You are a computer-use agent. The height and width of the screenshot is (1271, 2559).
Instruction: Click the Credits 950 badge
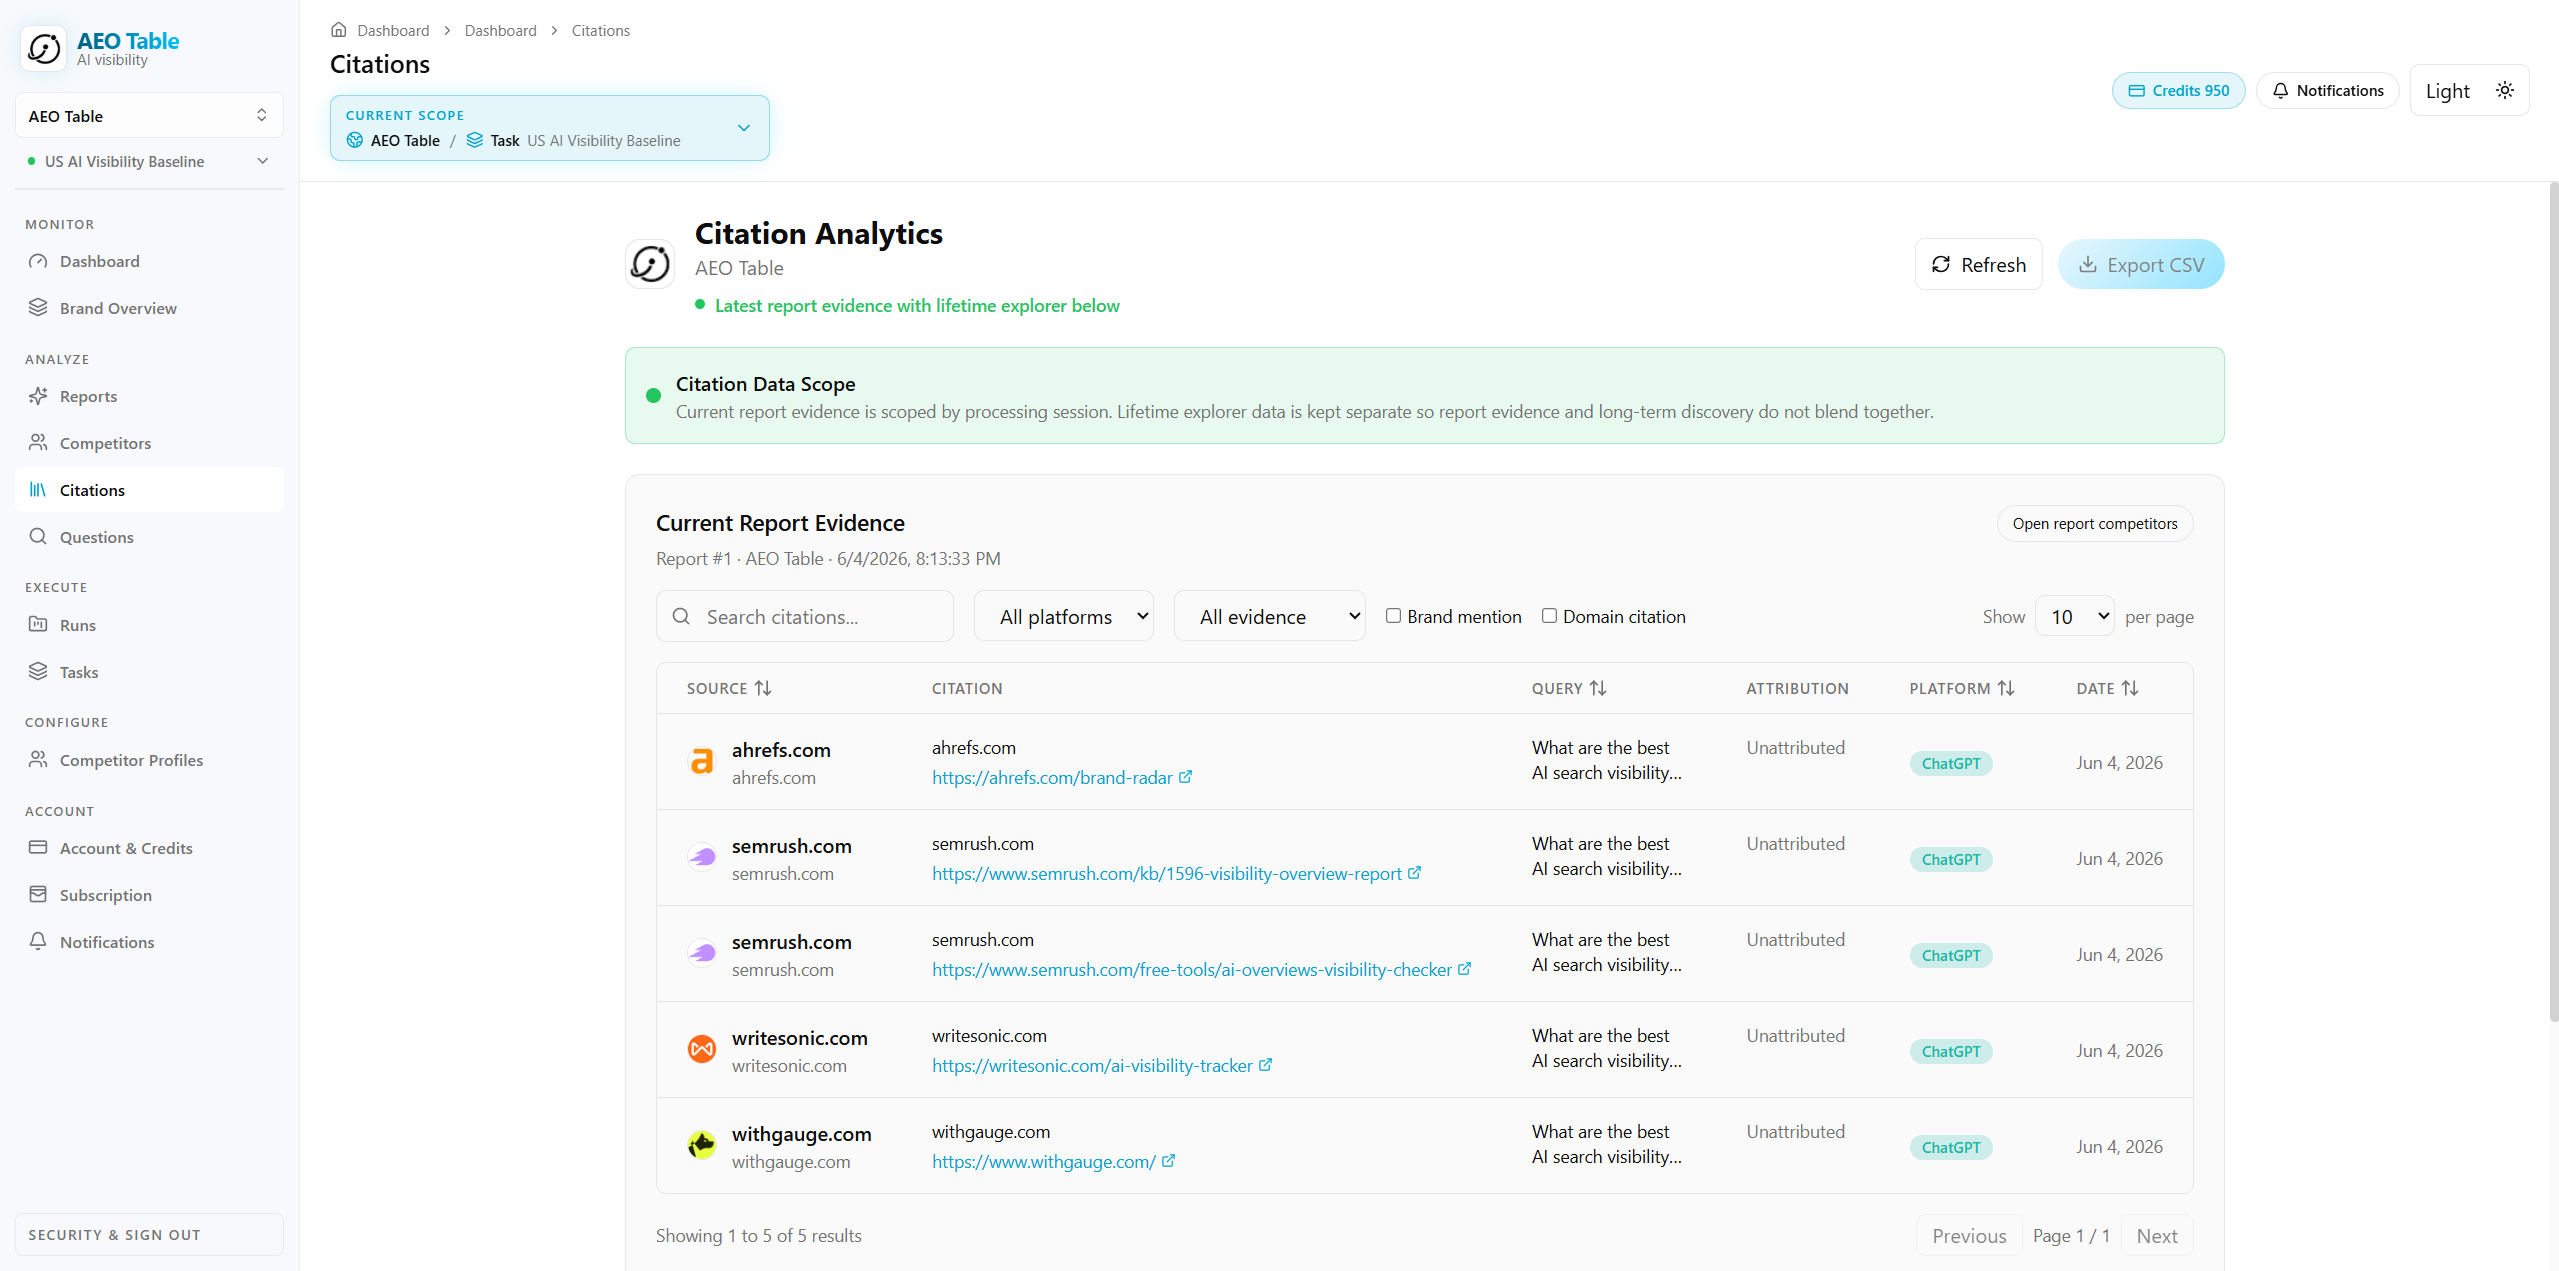pos(2179,91)
